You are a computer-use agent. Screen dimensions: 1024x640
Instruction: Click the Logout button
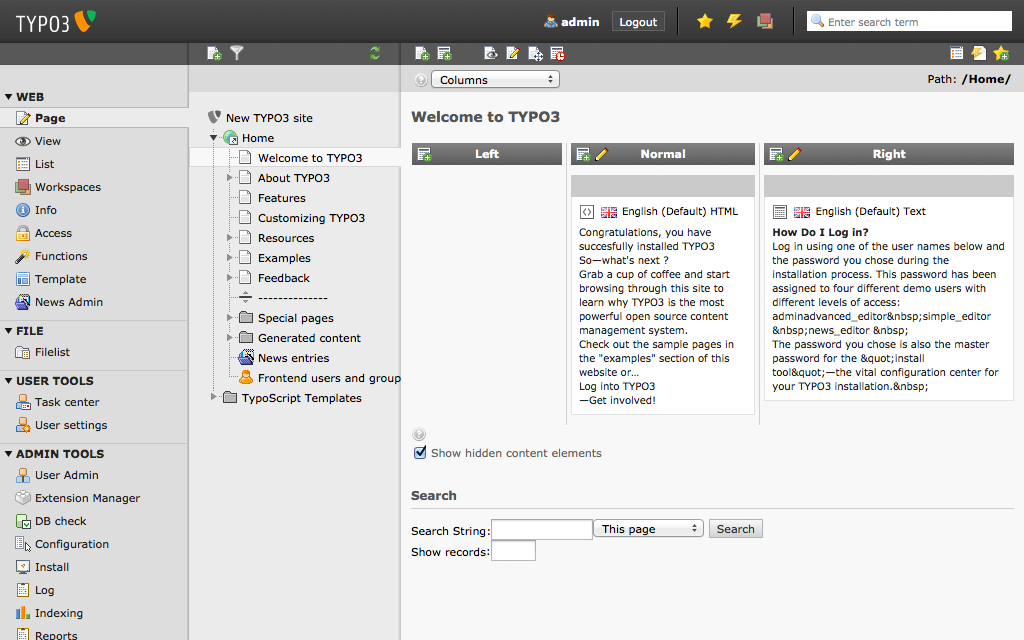coord(638,21)
